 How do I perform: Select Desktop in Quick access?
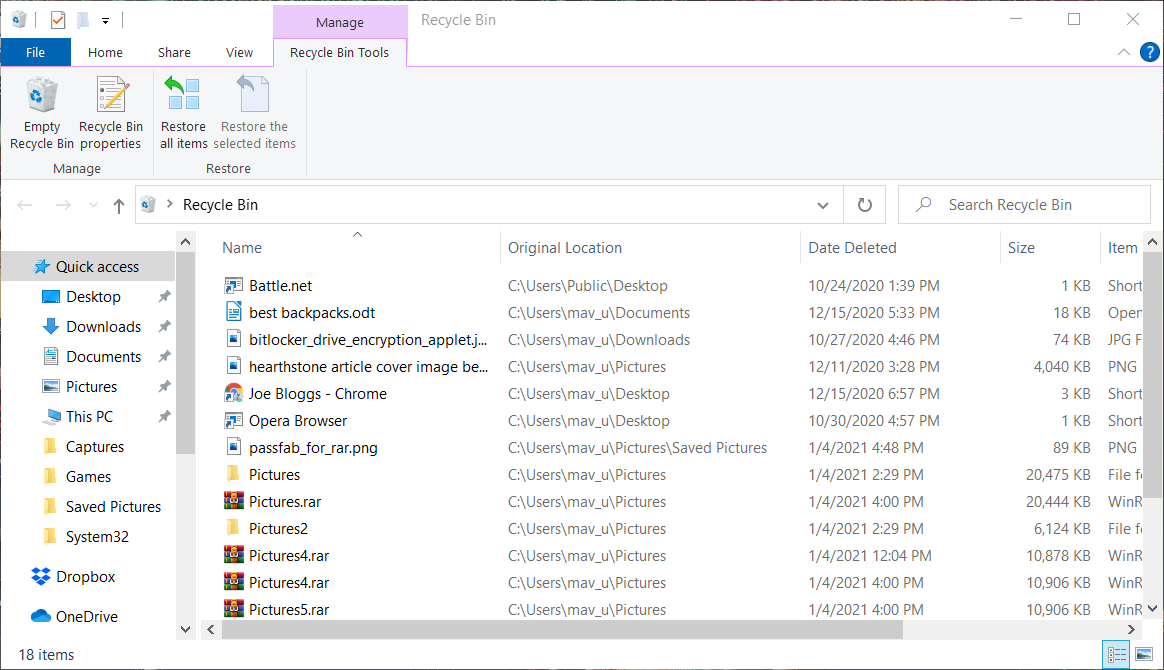(93, 297)
